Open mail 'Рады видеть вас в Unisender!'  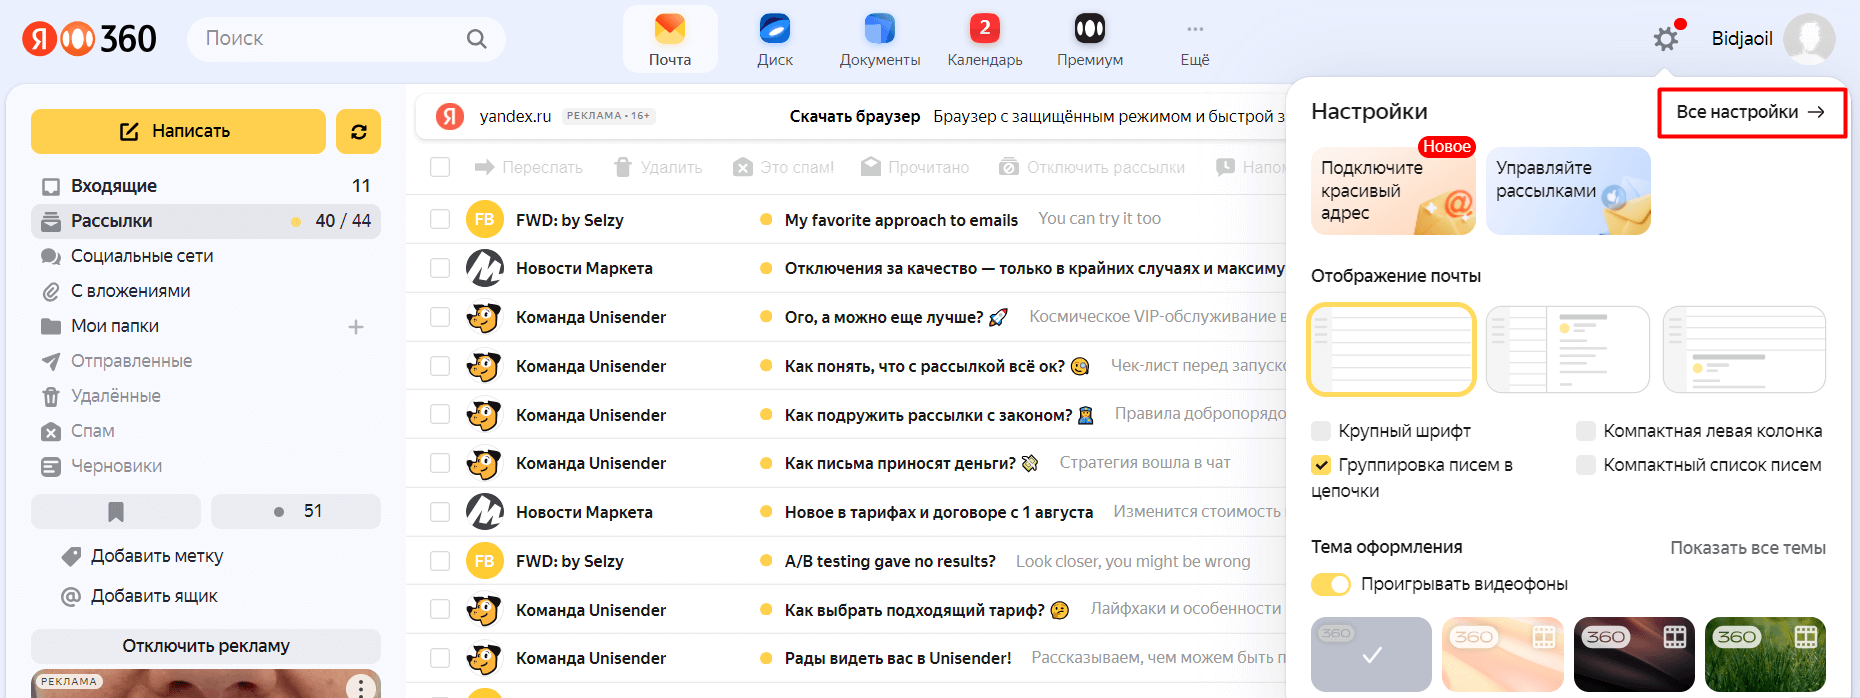(x=898, y=658)
